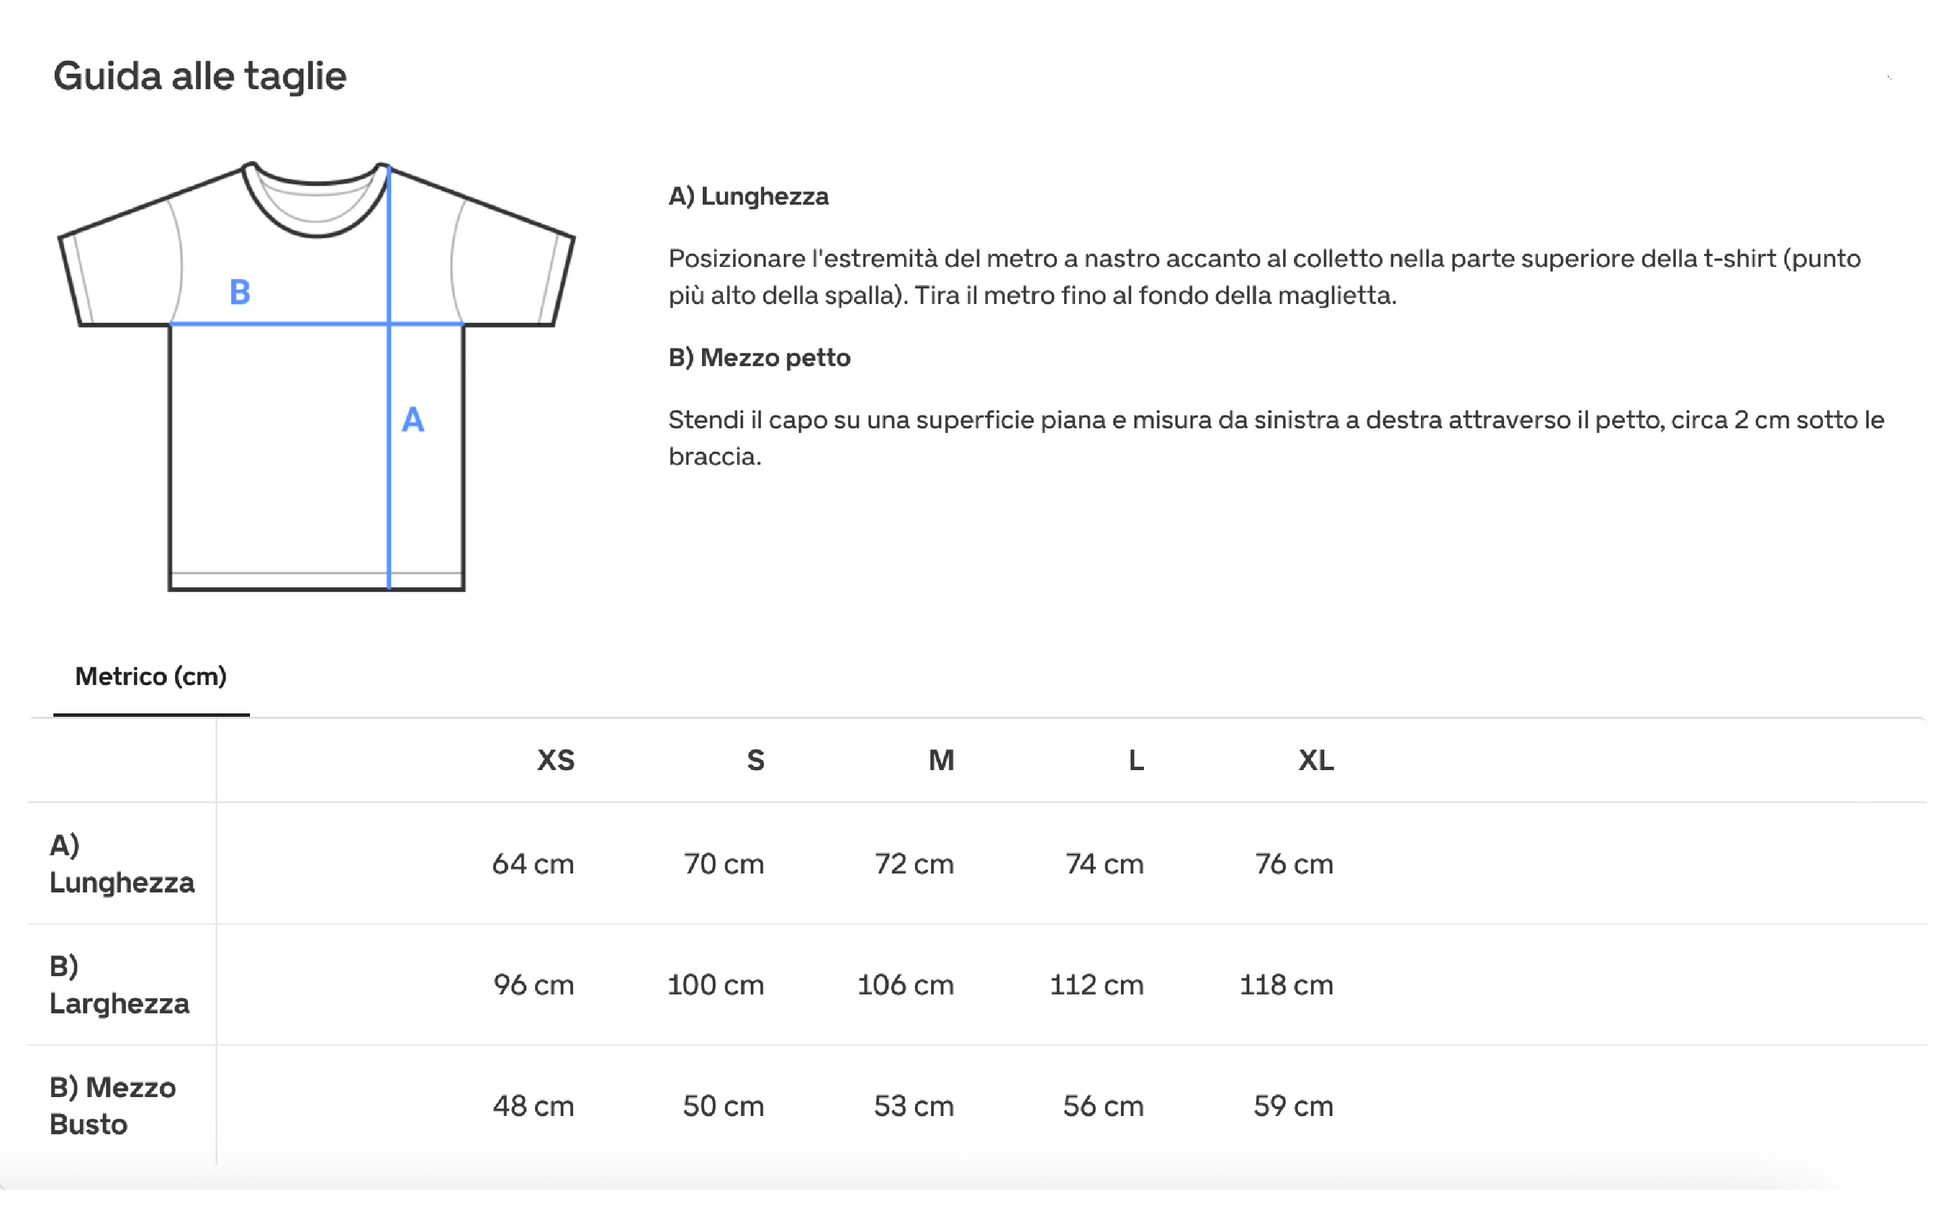Click the 76 cm length value for XL
Image resolution: width=1946 pixels, height=1216 pixels.
1294,864
